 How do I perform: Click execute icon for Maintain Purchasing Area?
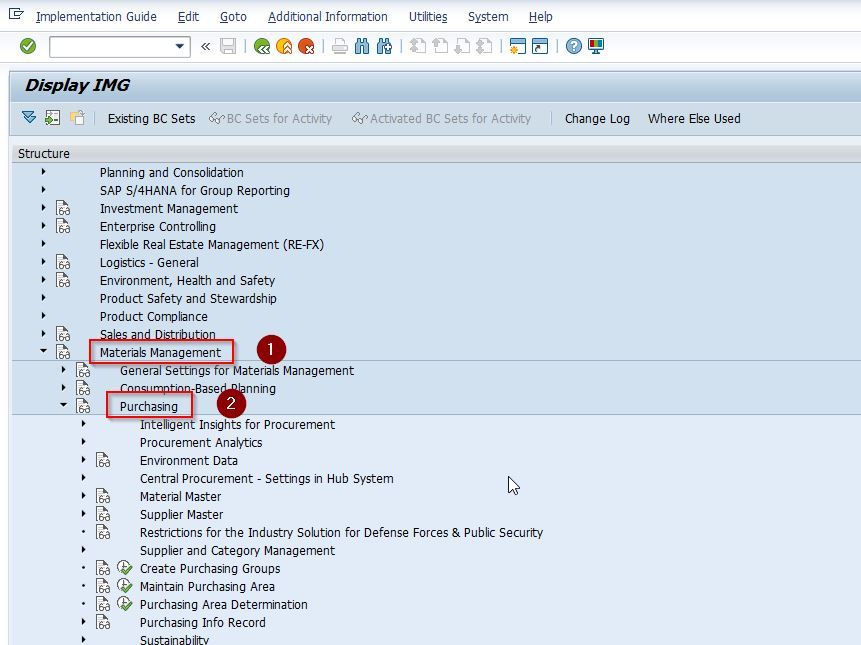click(x=125, y=586)
